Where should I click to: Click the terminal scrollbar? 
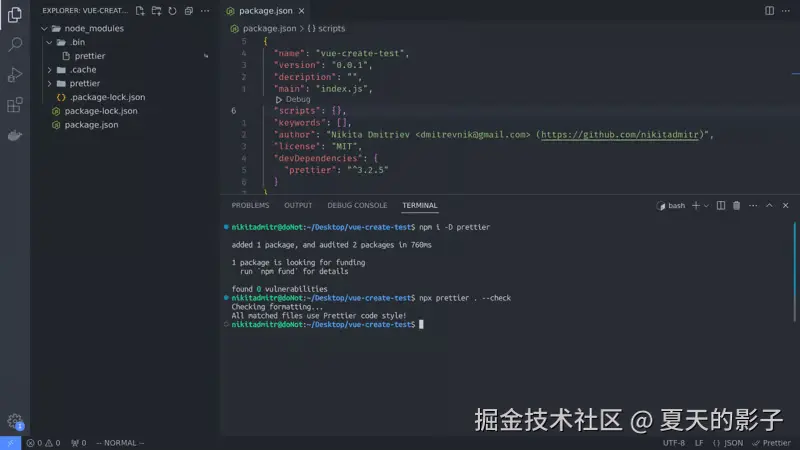click(x=794, y=272)
